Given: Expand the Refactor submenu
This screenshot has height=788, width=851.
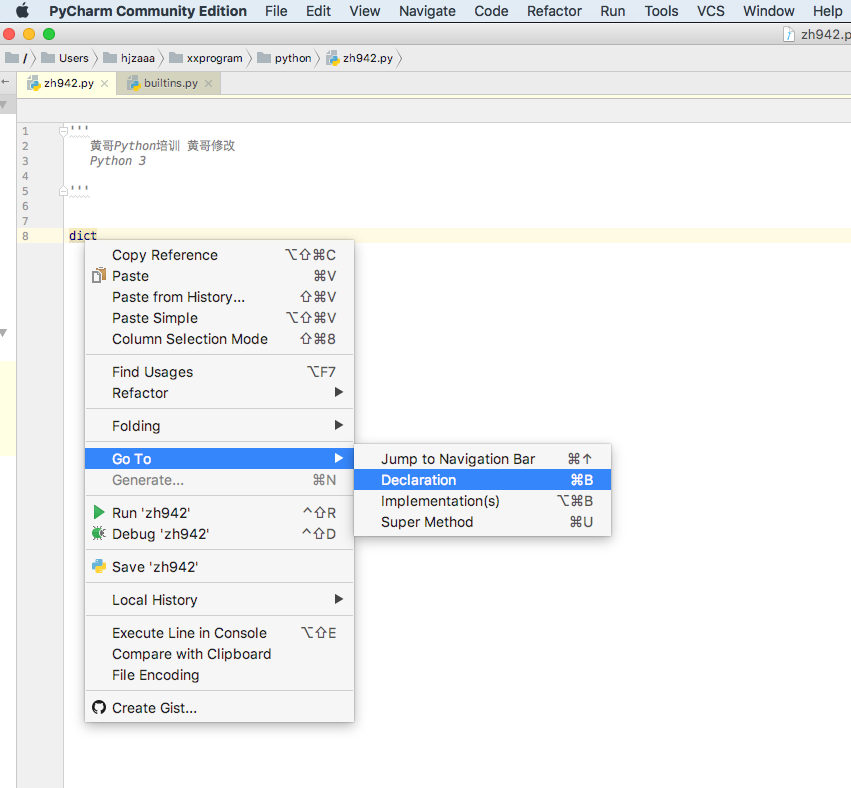Looking at the screenshot, I should [x=219, y=393].
